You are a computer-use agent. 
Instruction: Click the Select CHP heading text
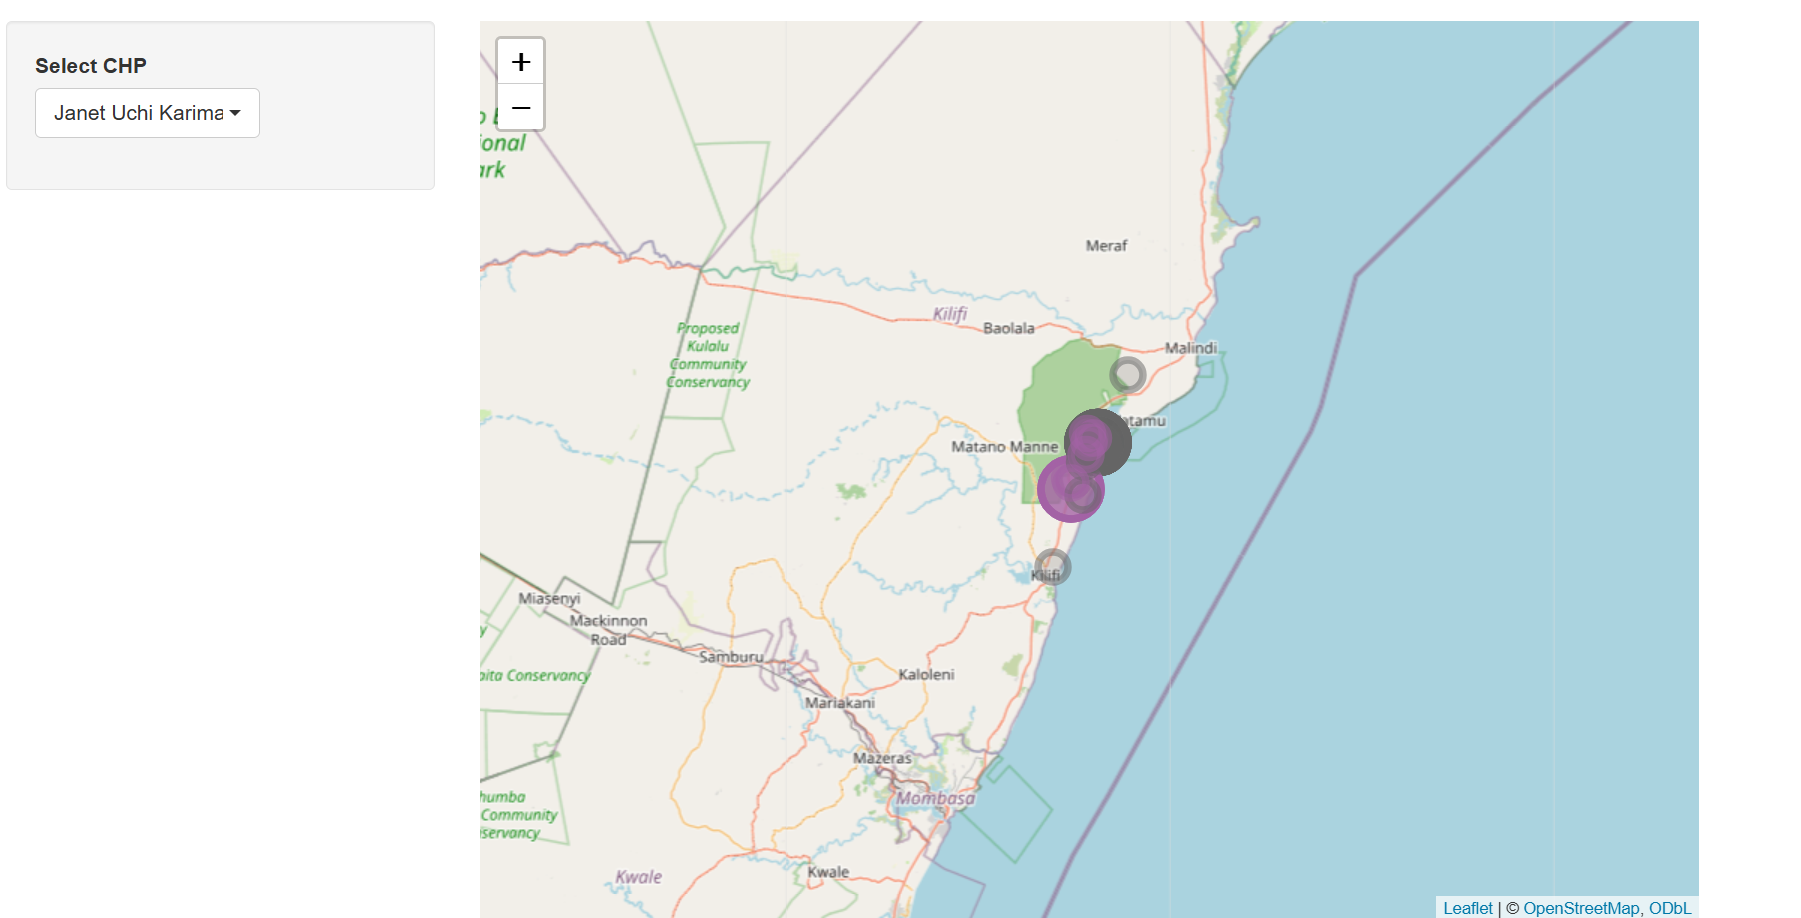[91, 66]
